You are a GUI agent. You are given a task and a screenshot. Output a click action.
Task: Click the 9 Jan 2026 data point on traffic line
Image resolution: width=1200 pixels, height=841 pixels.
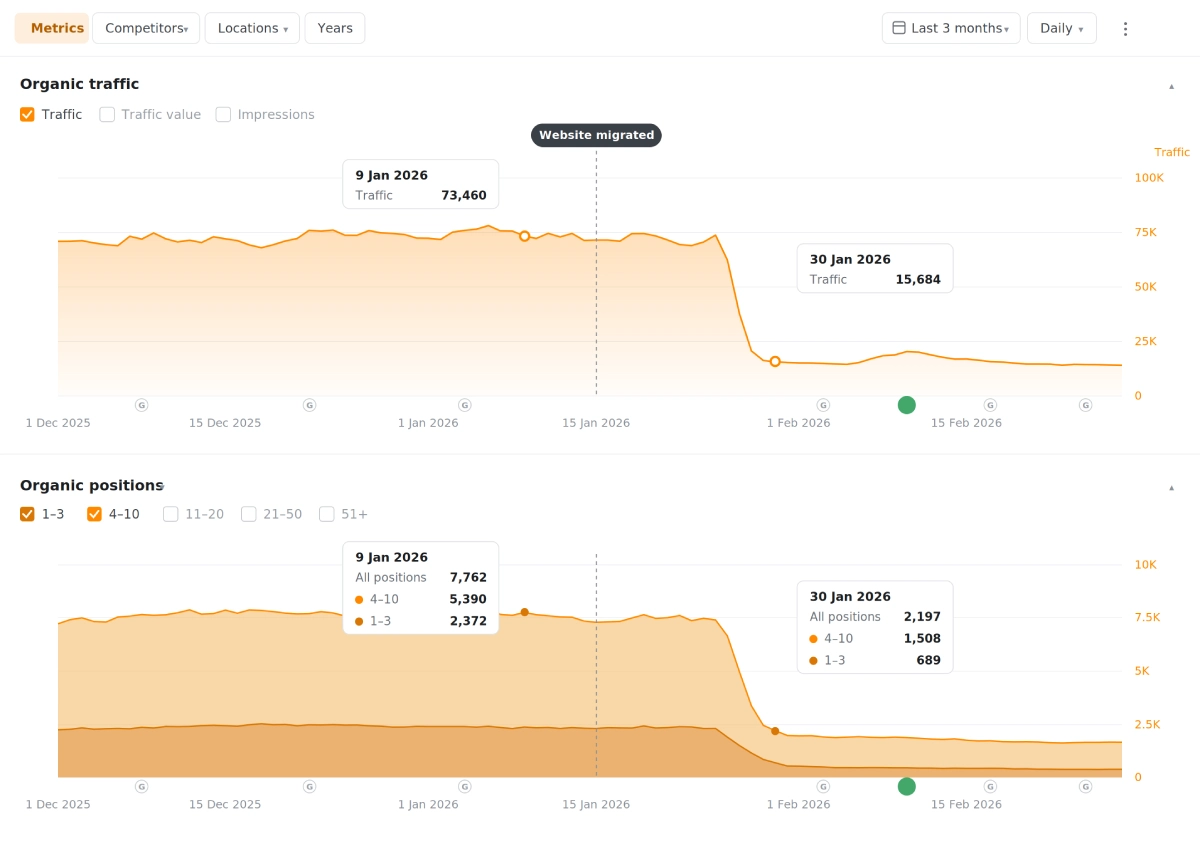[x=524, y=236]
